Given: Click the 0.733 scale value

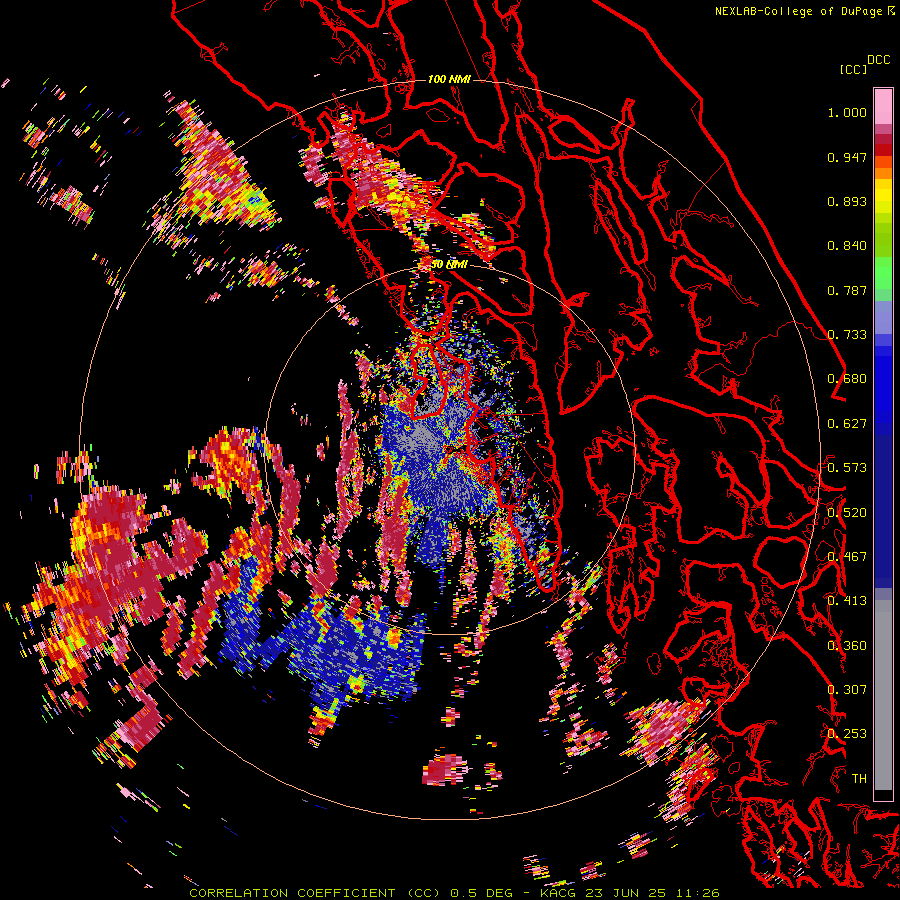Looking at the screenshot, I should tap(847, 335).
